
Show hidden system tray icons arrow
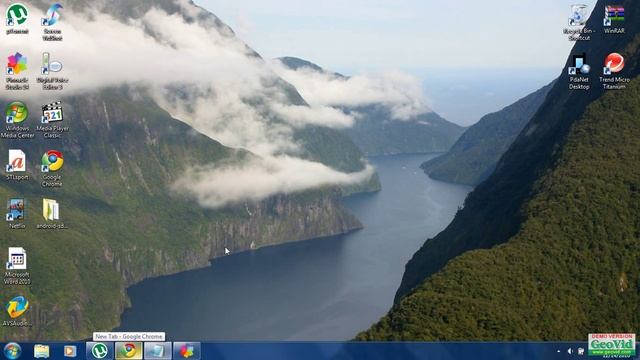[558, 351]
